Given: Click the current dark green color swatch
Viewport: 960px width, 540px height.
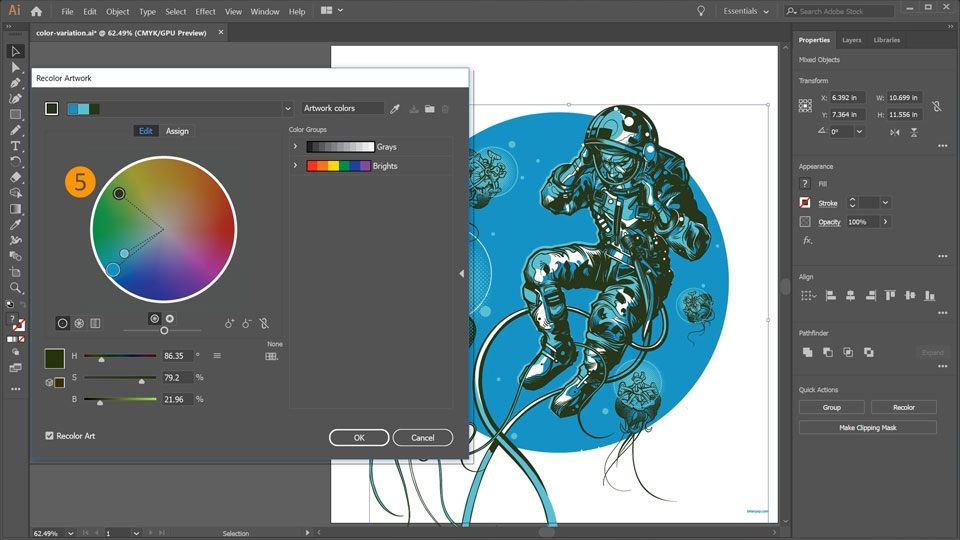Looking at the screenshot, I should click(x=54, y=358).
